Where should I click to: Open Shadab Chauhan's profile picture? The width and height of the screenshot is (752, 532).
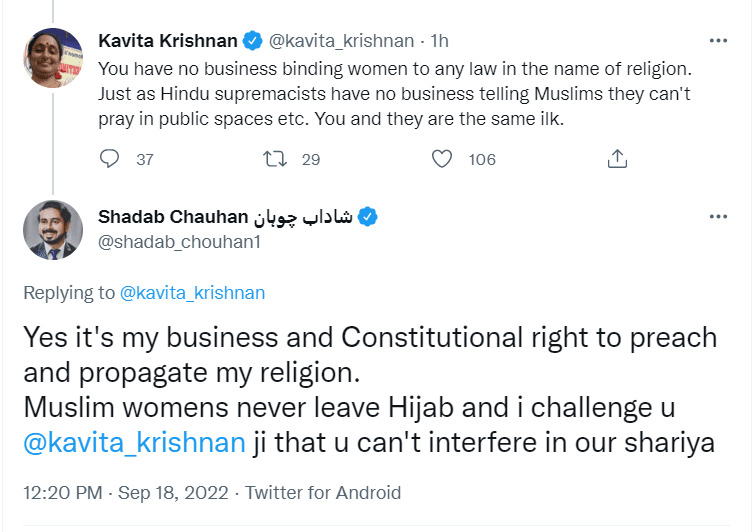coord(52,230)
